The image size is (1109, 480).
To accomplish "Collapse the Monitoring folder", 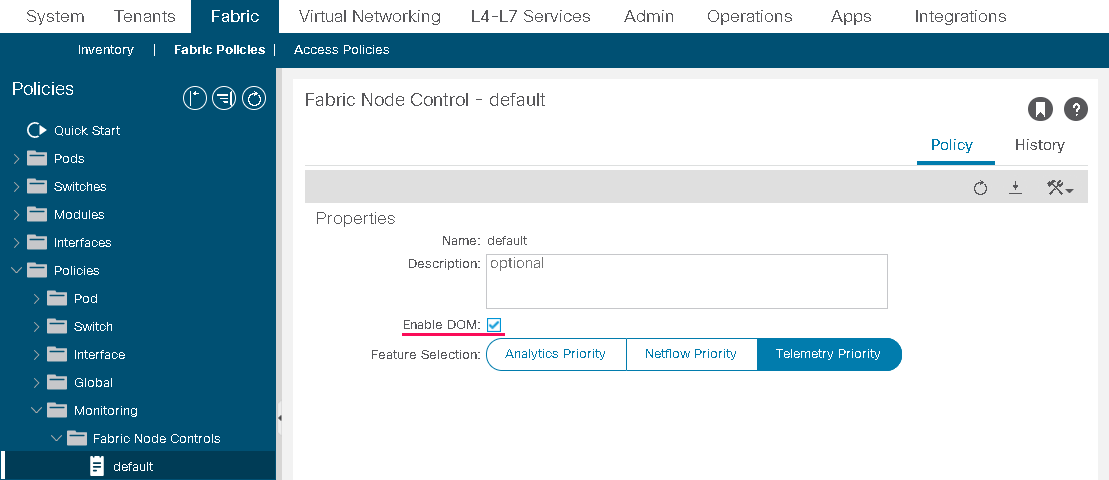I will point(36,411).
